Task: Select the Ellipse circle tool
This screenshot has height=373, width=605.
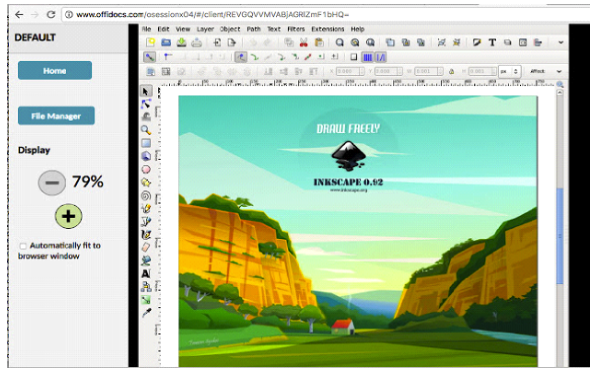Action: click(146, 169)
